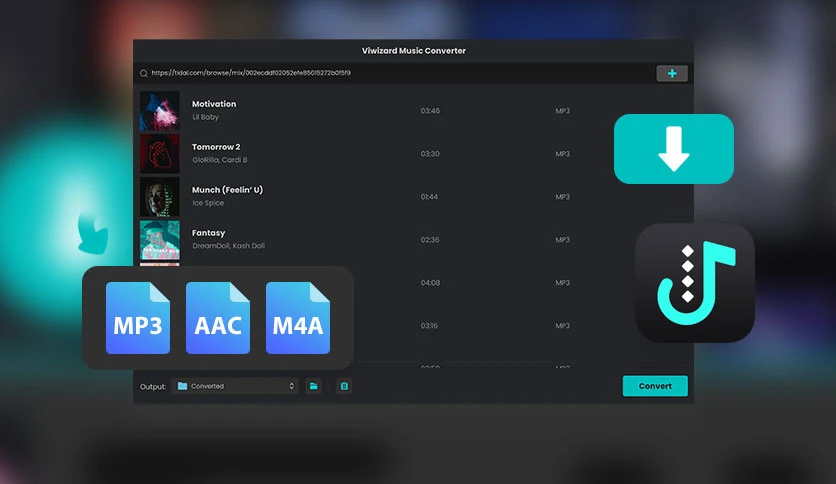The width and height of the screenshot is (836, 484).
Task: Click duration 03:46 of Motivation
Action: point(430,111)
